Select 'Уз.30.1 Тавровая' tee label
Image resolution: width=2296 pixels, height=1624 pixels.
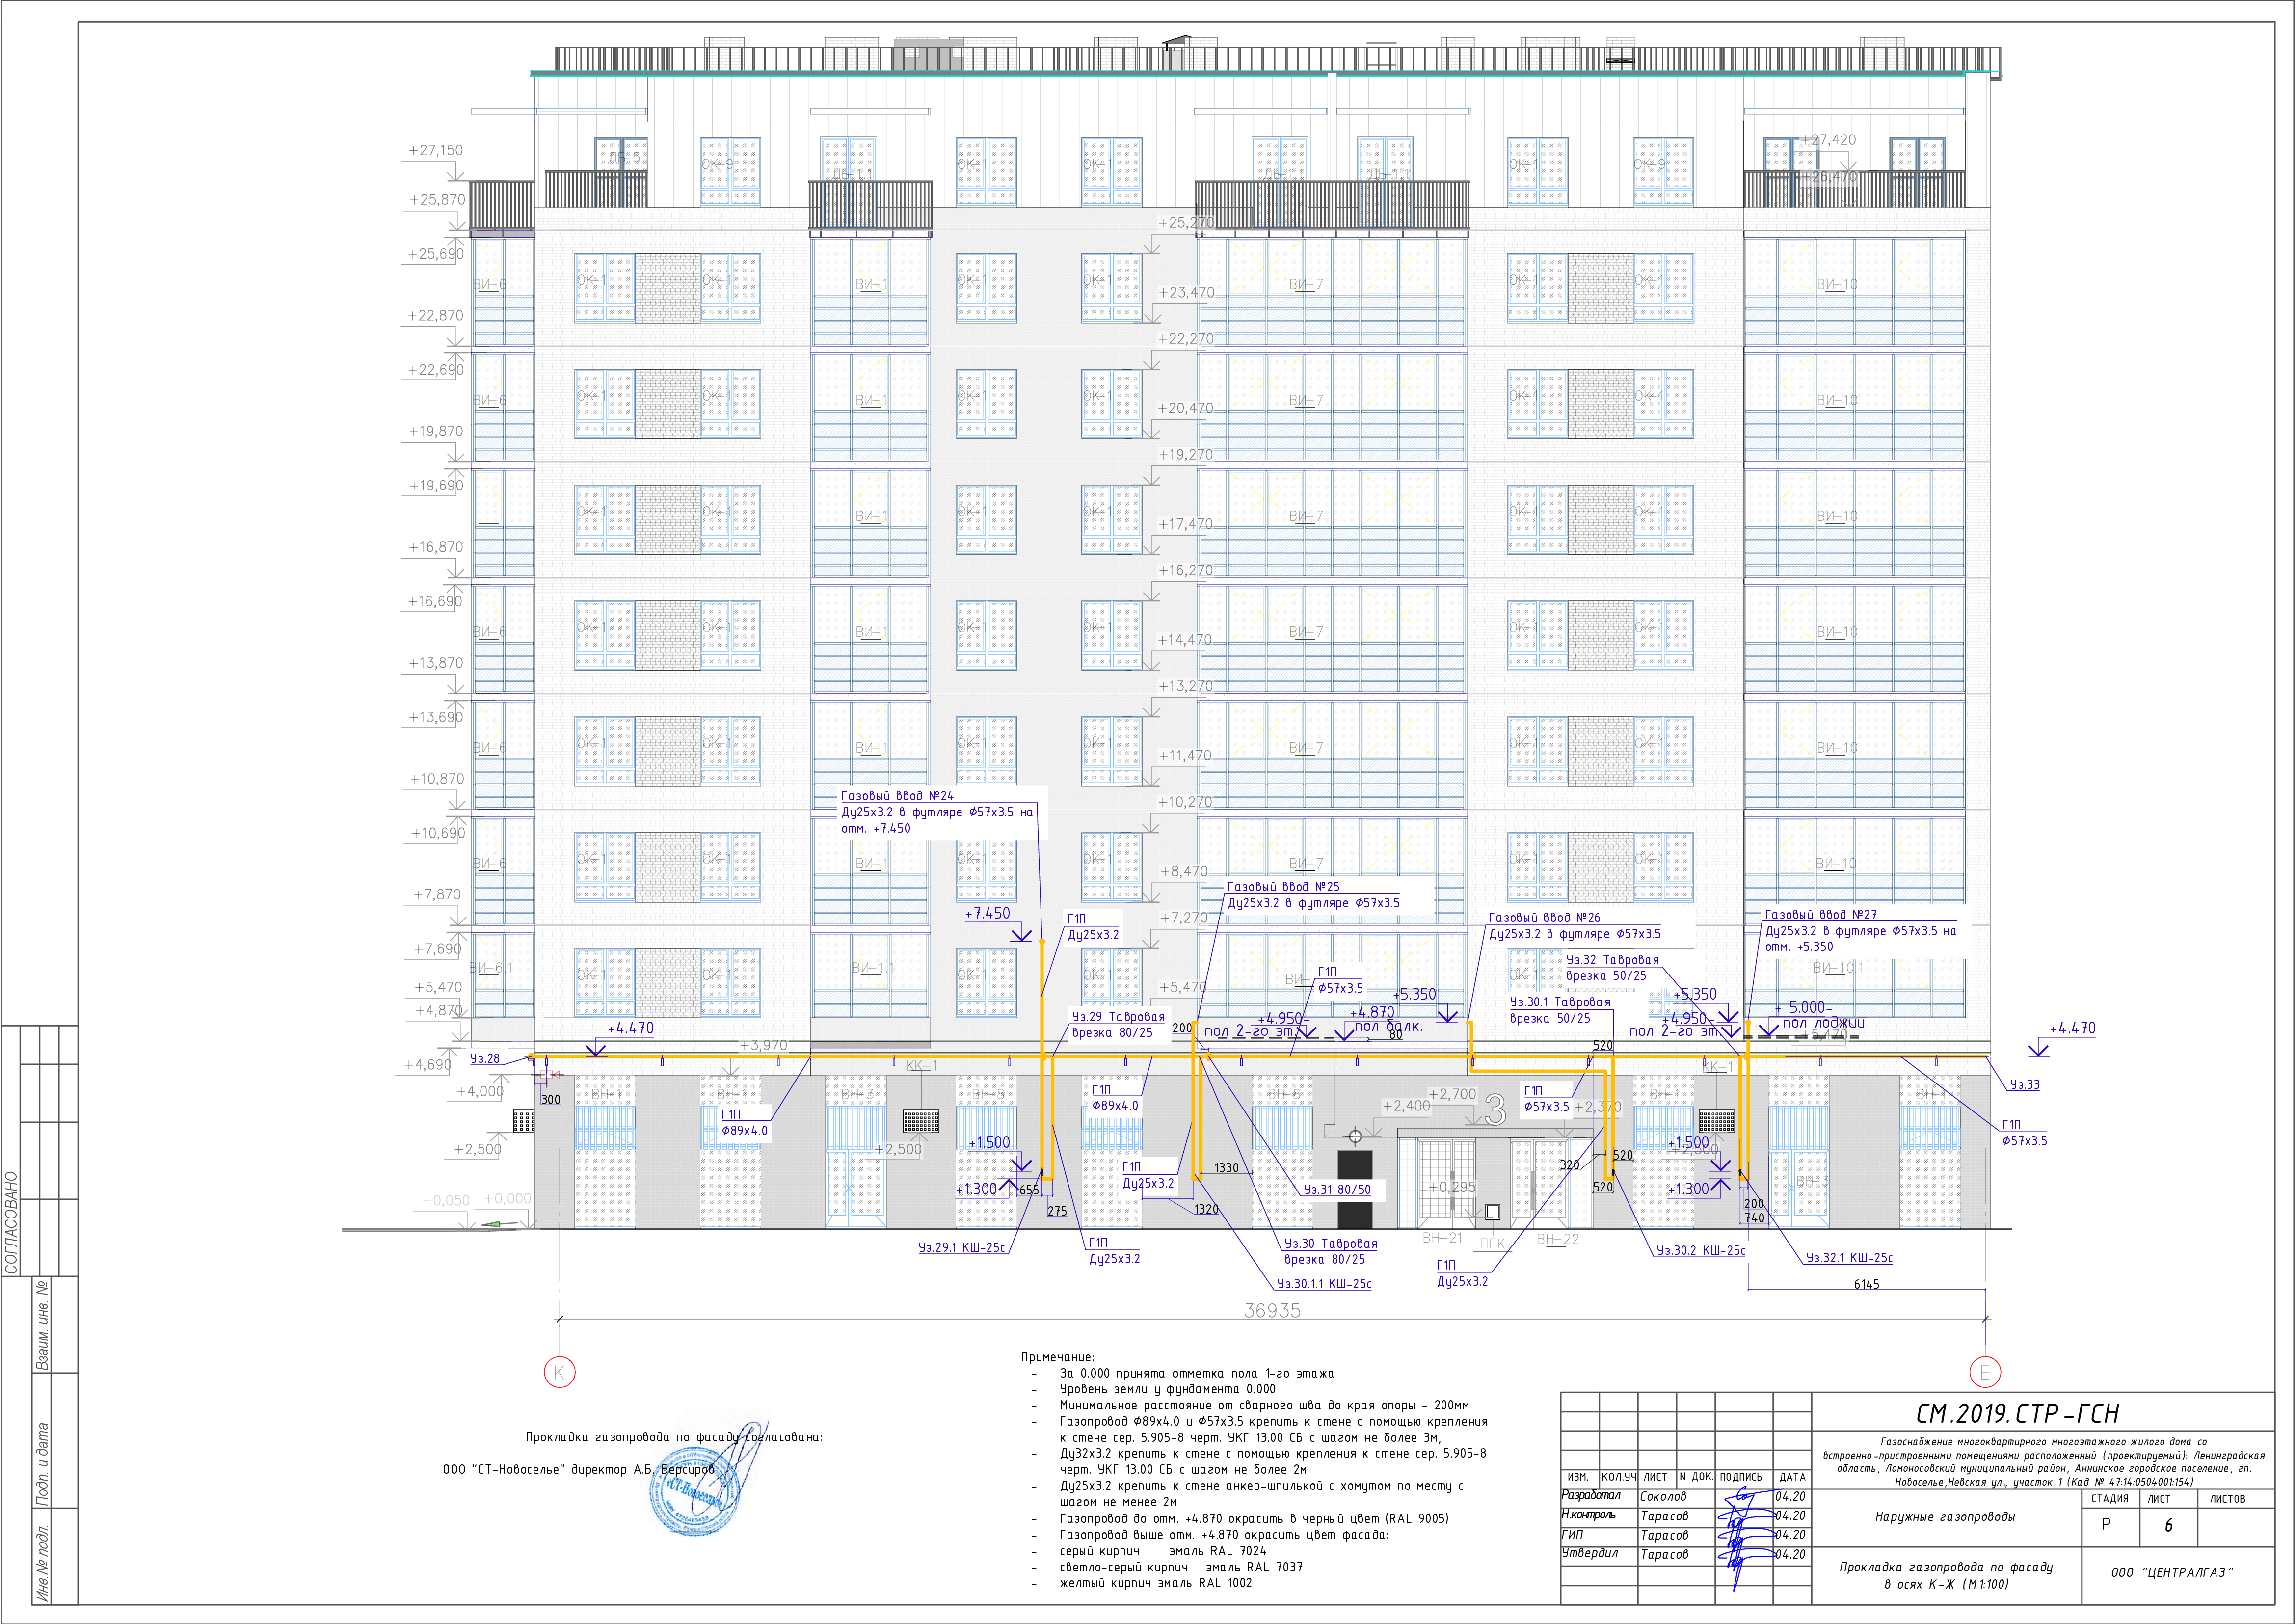pos(1560,1002)
